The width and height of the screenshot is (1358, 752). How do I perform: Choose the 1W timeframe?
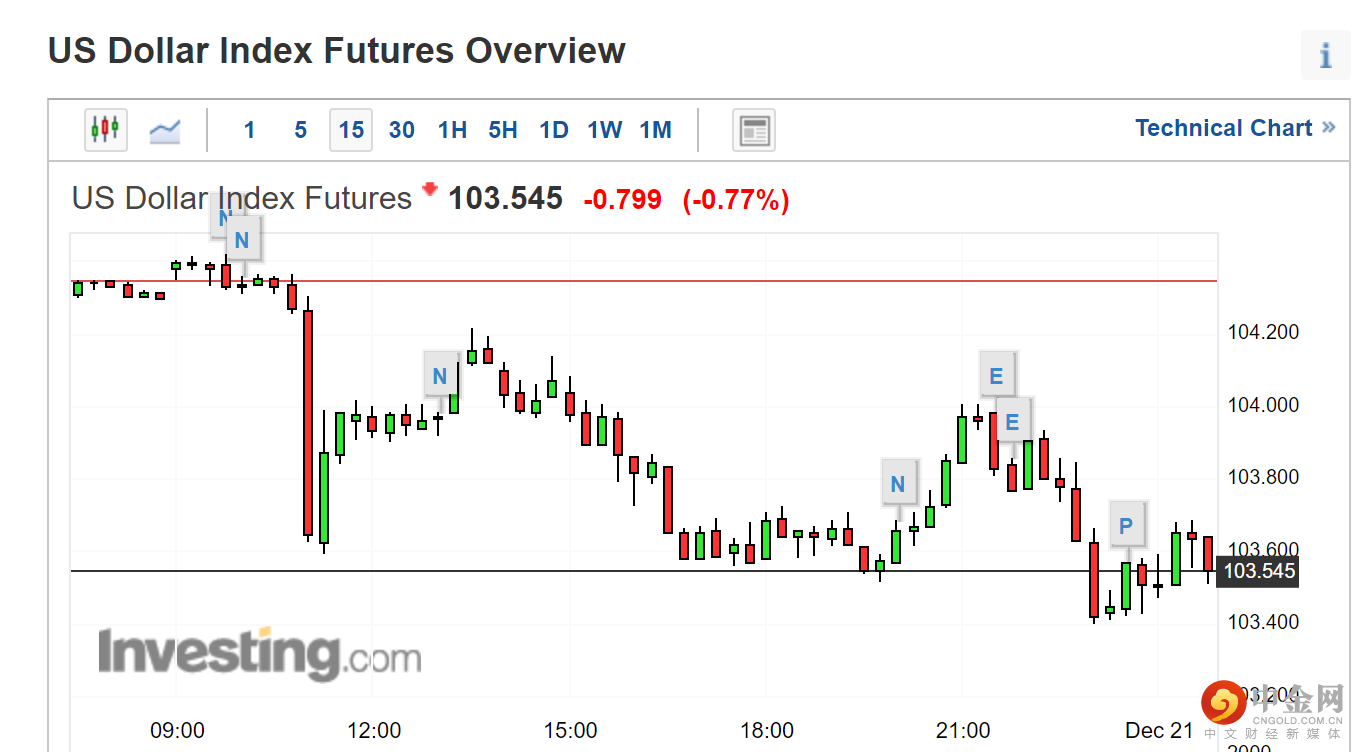click(x=604, y=130)
